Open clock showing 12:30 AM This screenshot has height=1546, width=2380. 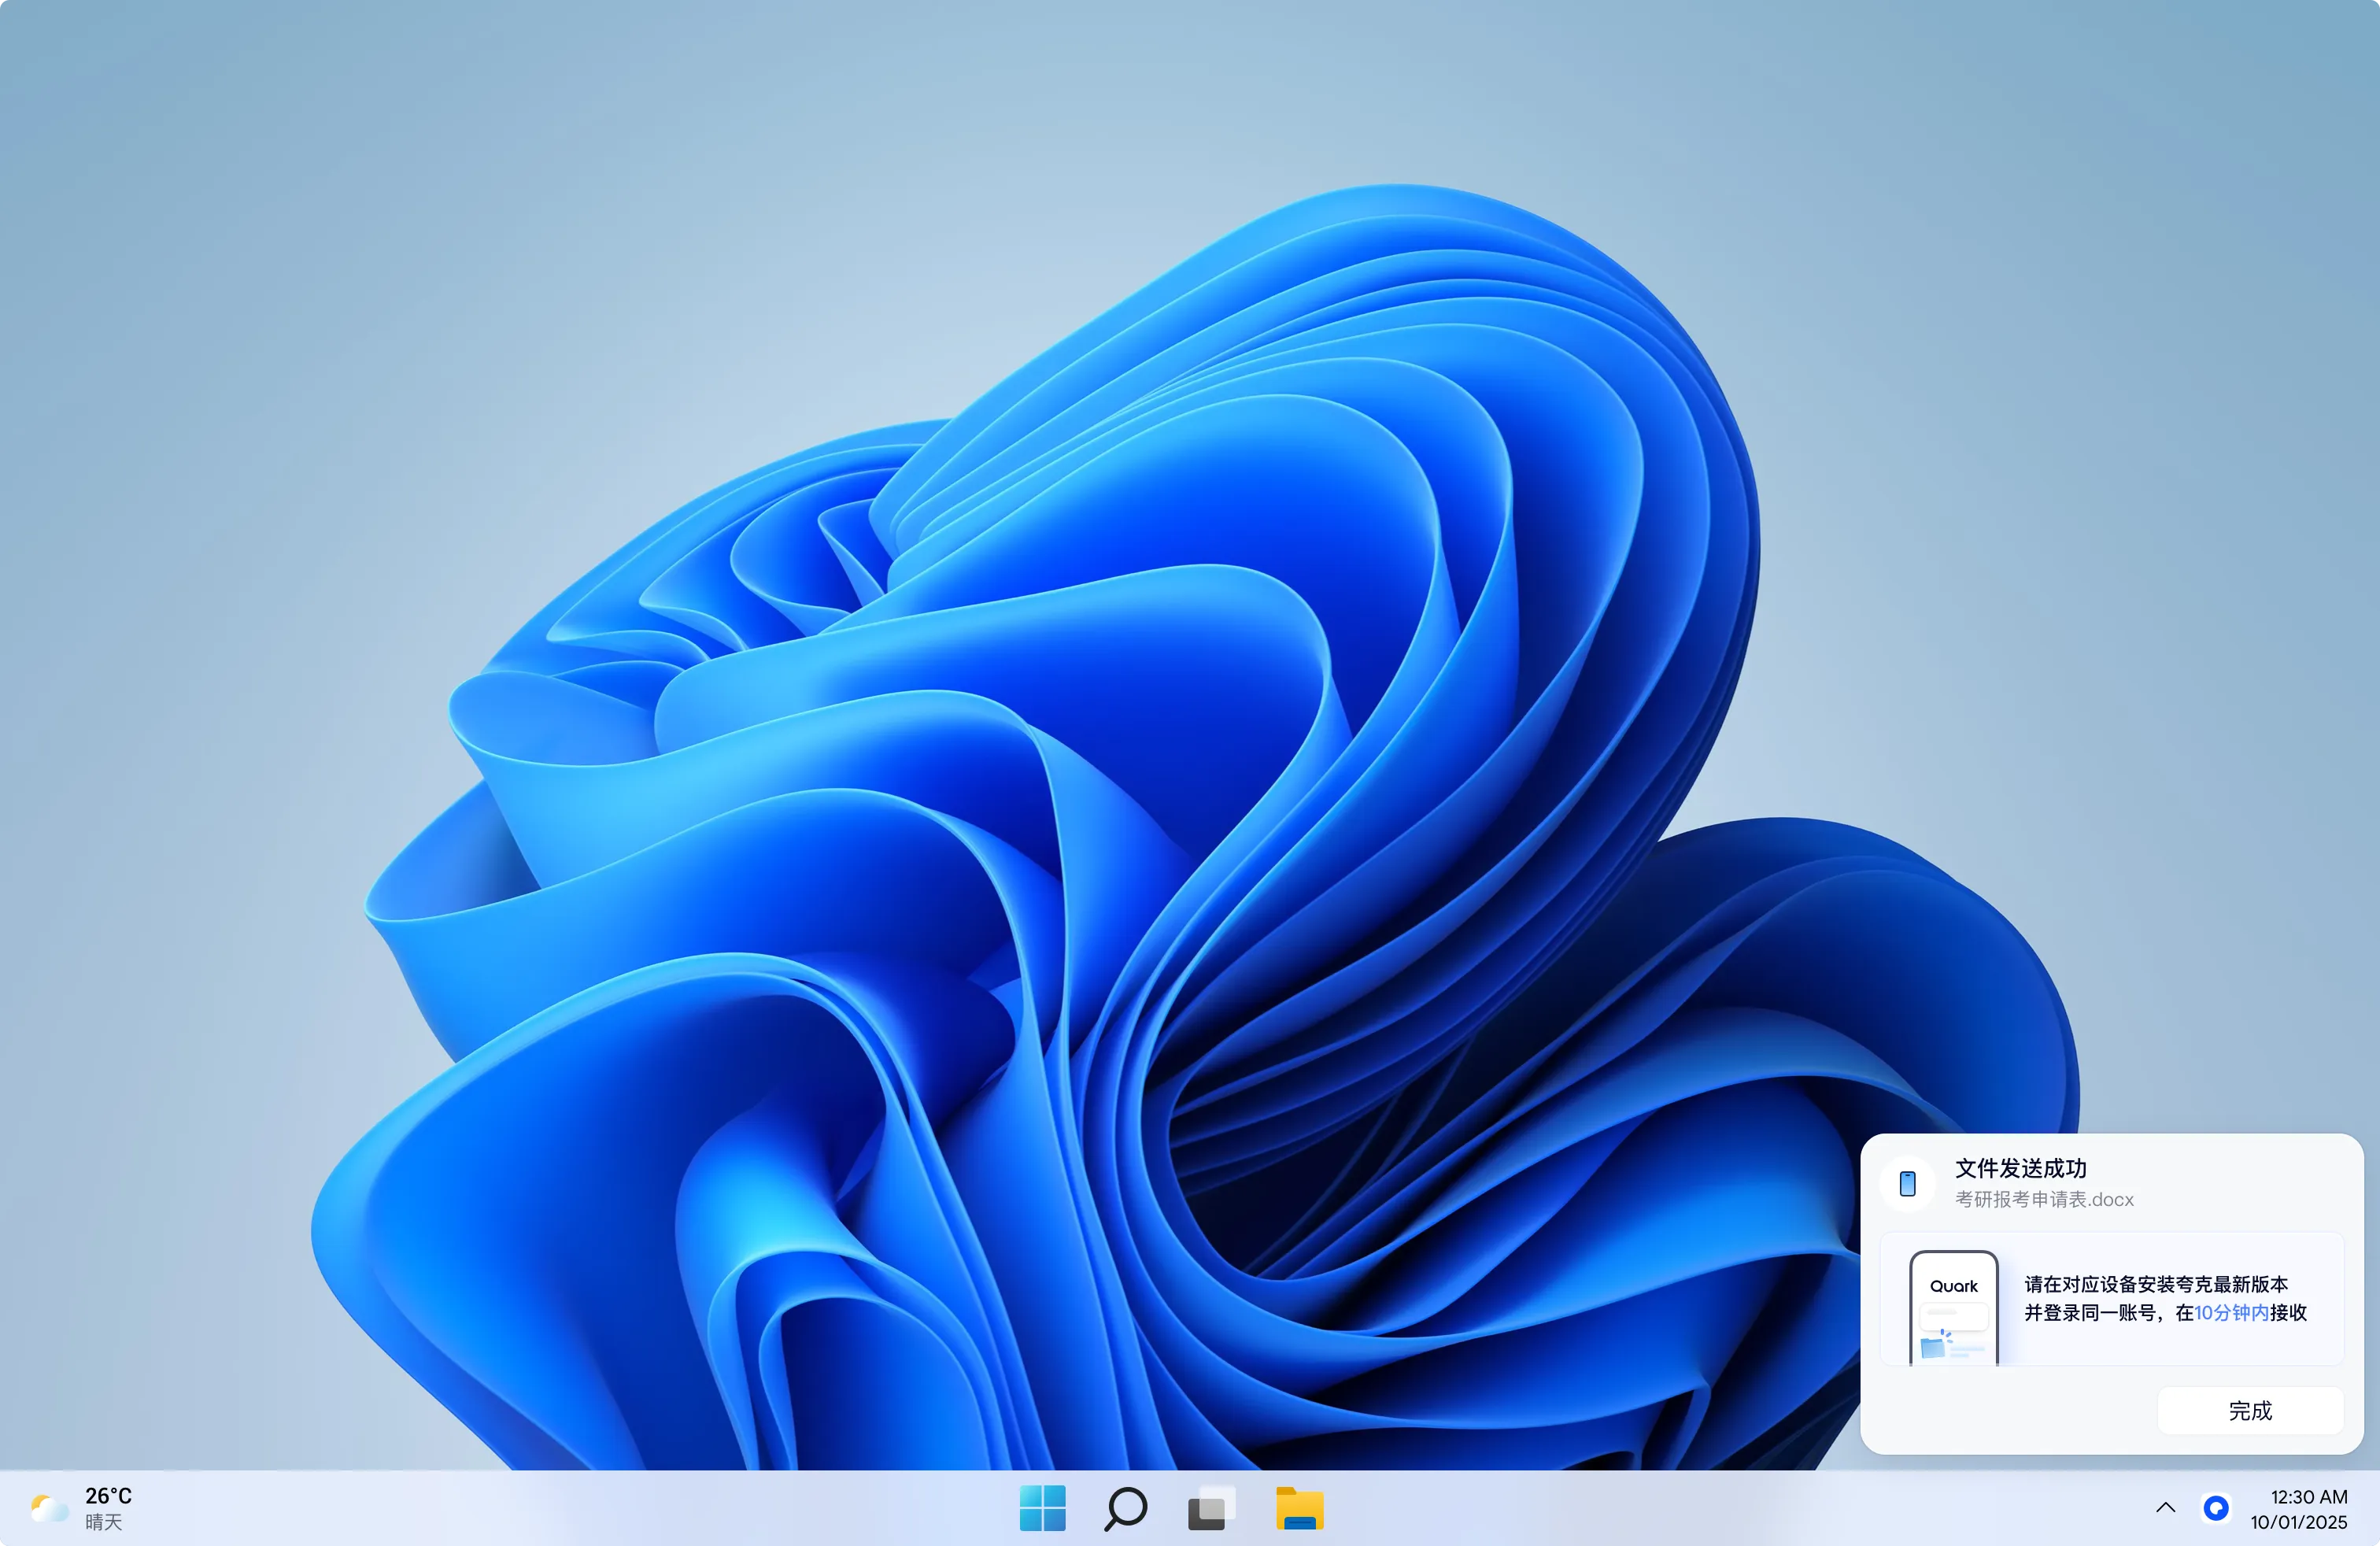point(2299,1509)
